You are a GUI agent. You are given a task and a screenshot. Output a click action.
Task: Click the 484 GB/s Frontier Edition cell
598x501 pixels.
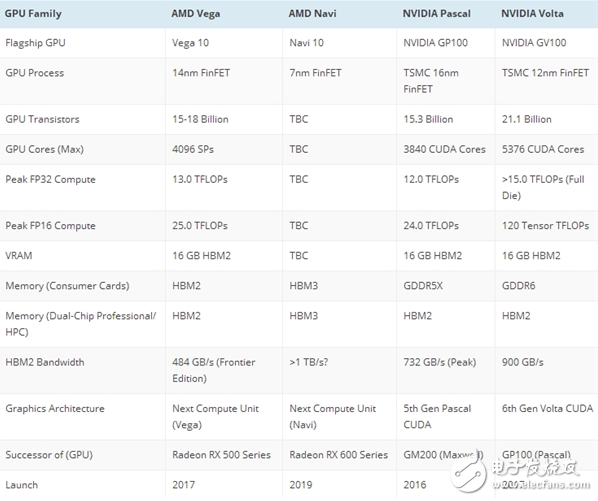click(214, 370)
